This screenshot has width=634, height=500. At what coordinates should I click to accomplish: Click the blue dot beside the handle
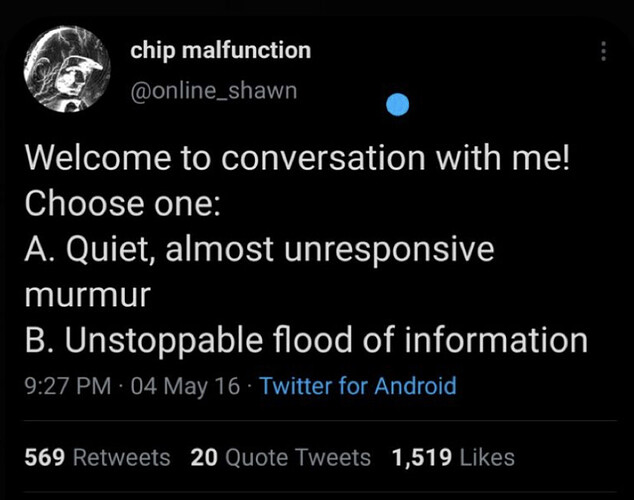[397, 104]
